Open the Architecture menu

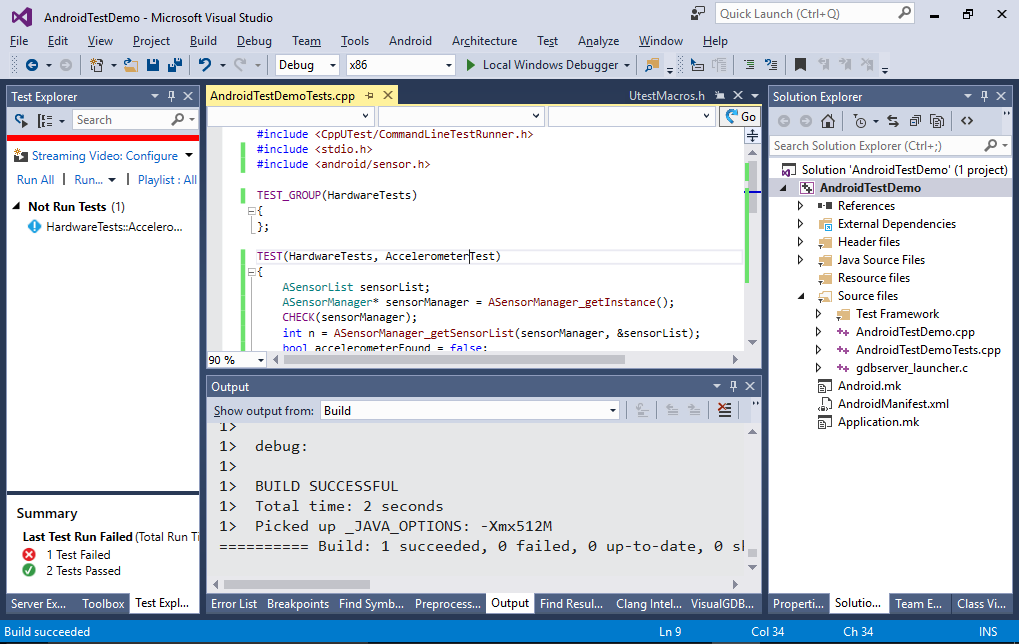pos(484,41)
